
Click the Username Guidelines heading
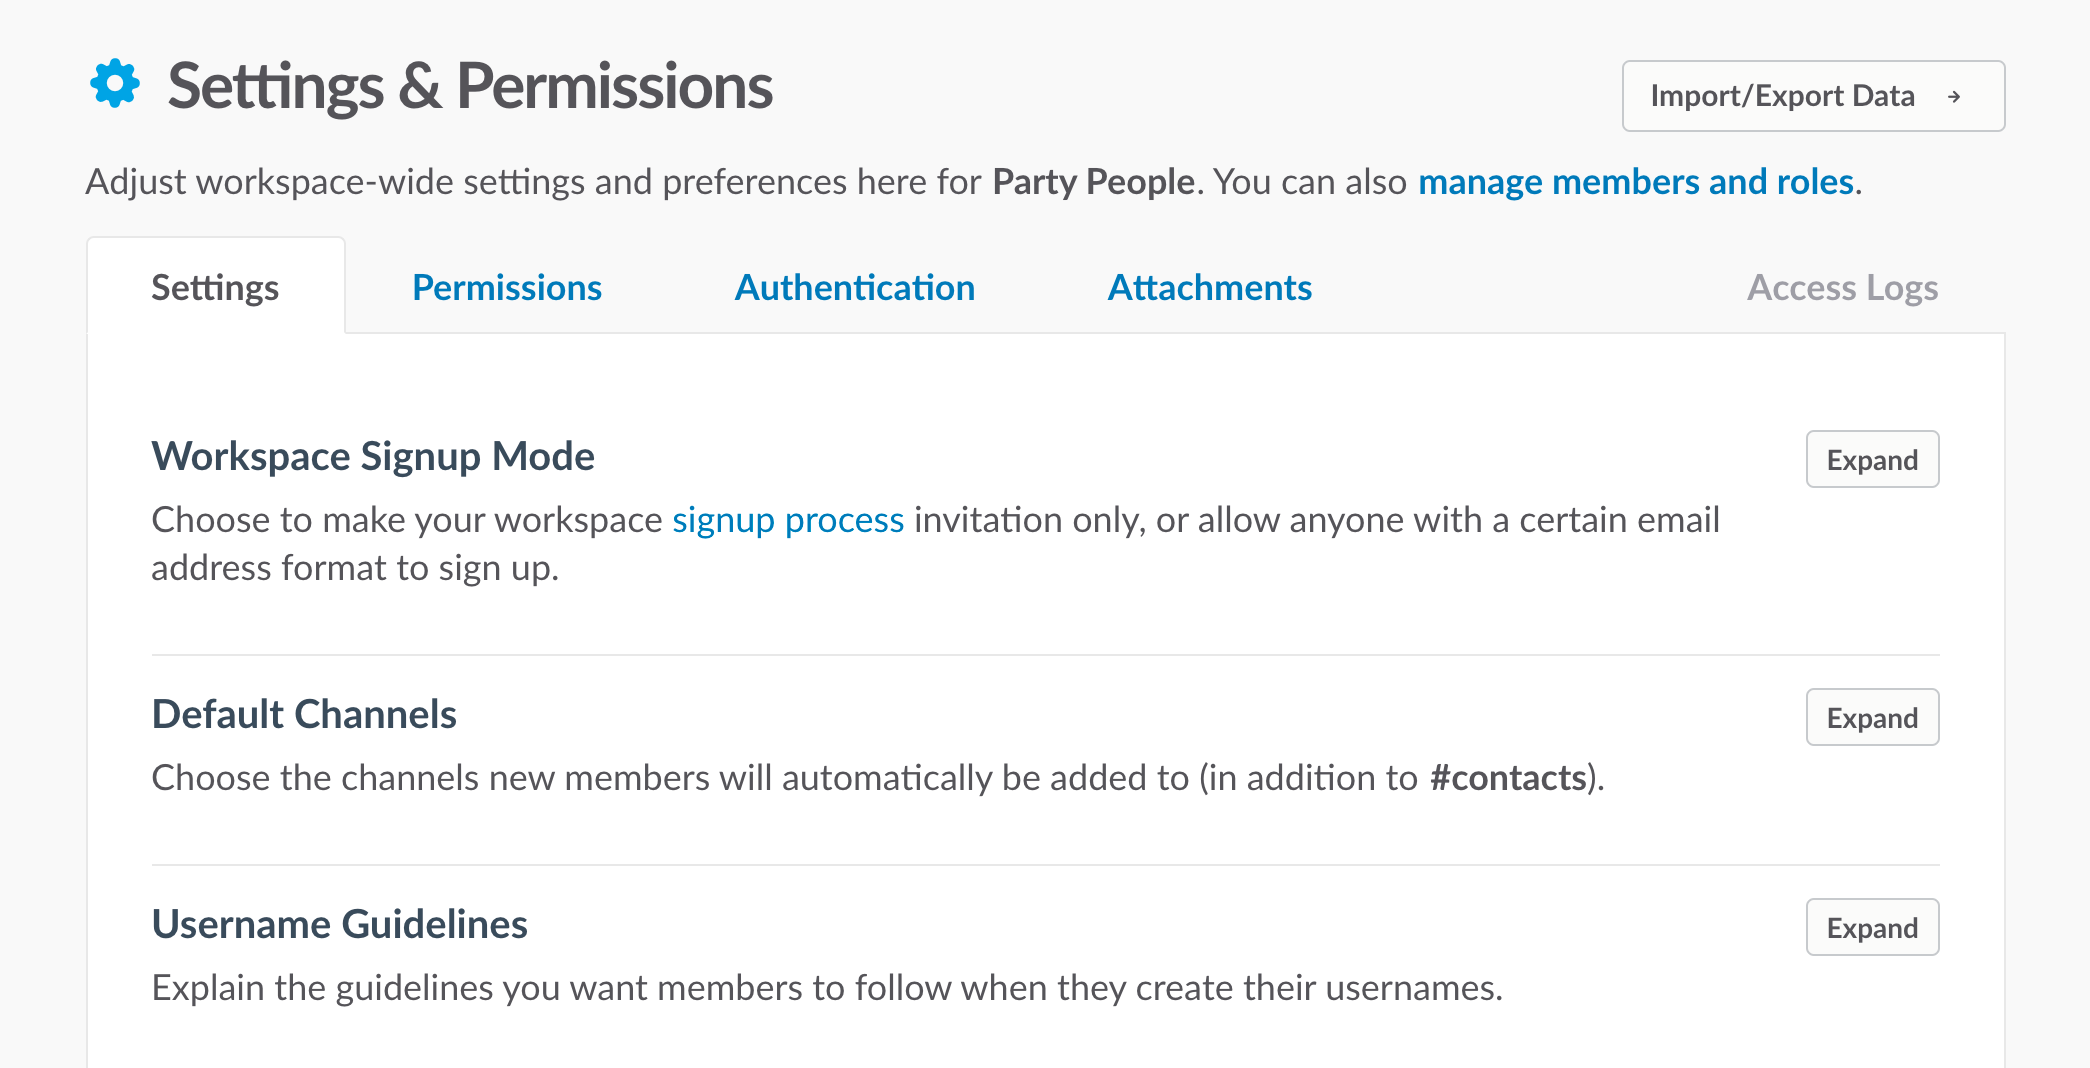pos(340,925)
